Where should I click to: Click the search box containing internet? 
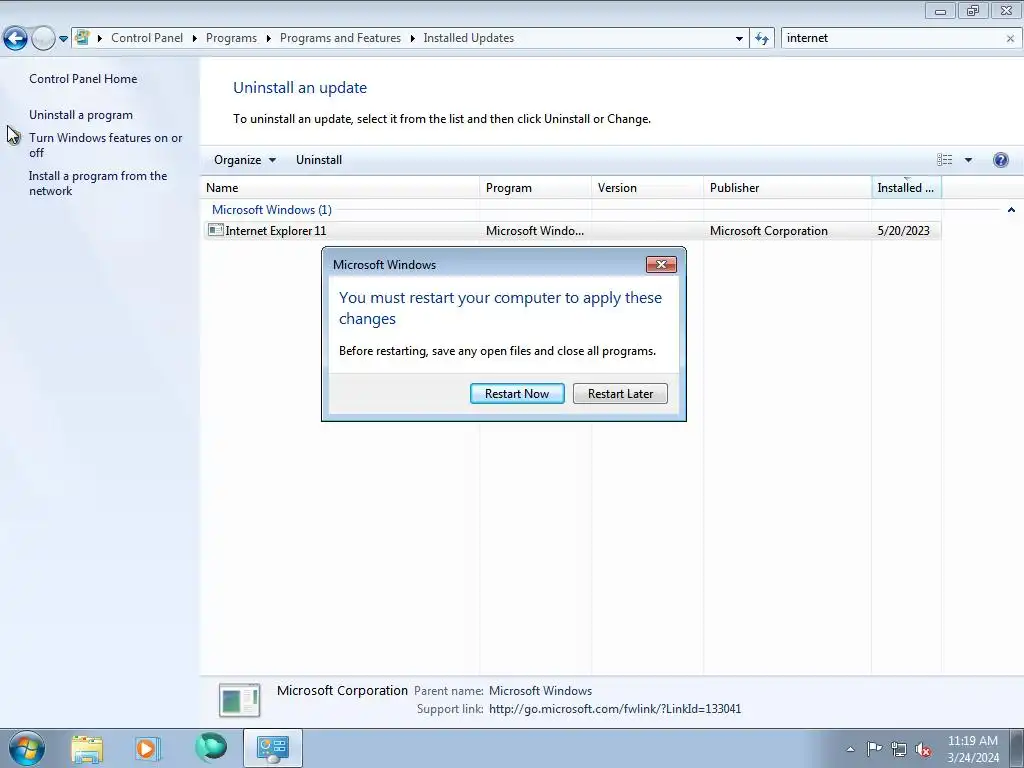click(x=891, y=38)
